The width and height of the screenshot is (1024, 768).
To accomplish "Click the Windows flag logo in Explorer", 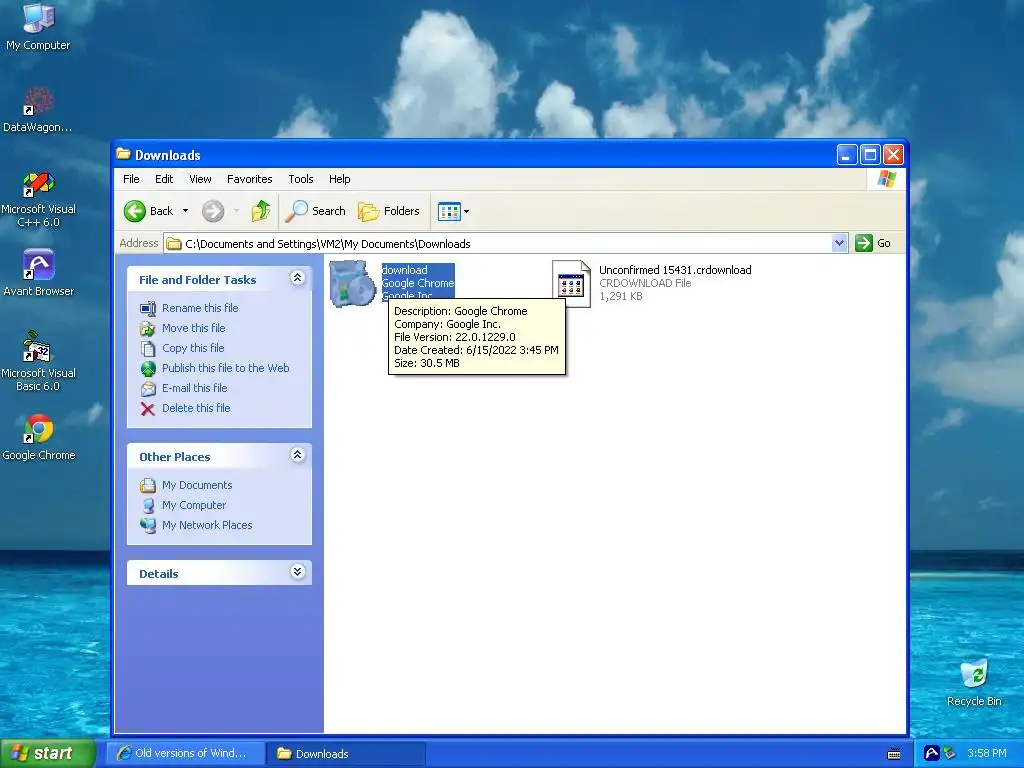I will (887, 178).
